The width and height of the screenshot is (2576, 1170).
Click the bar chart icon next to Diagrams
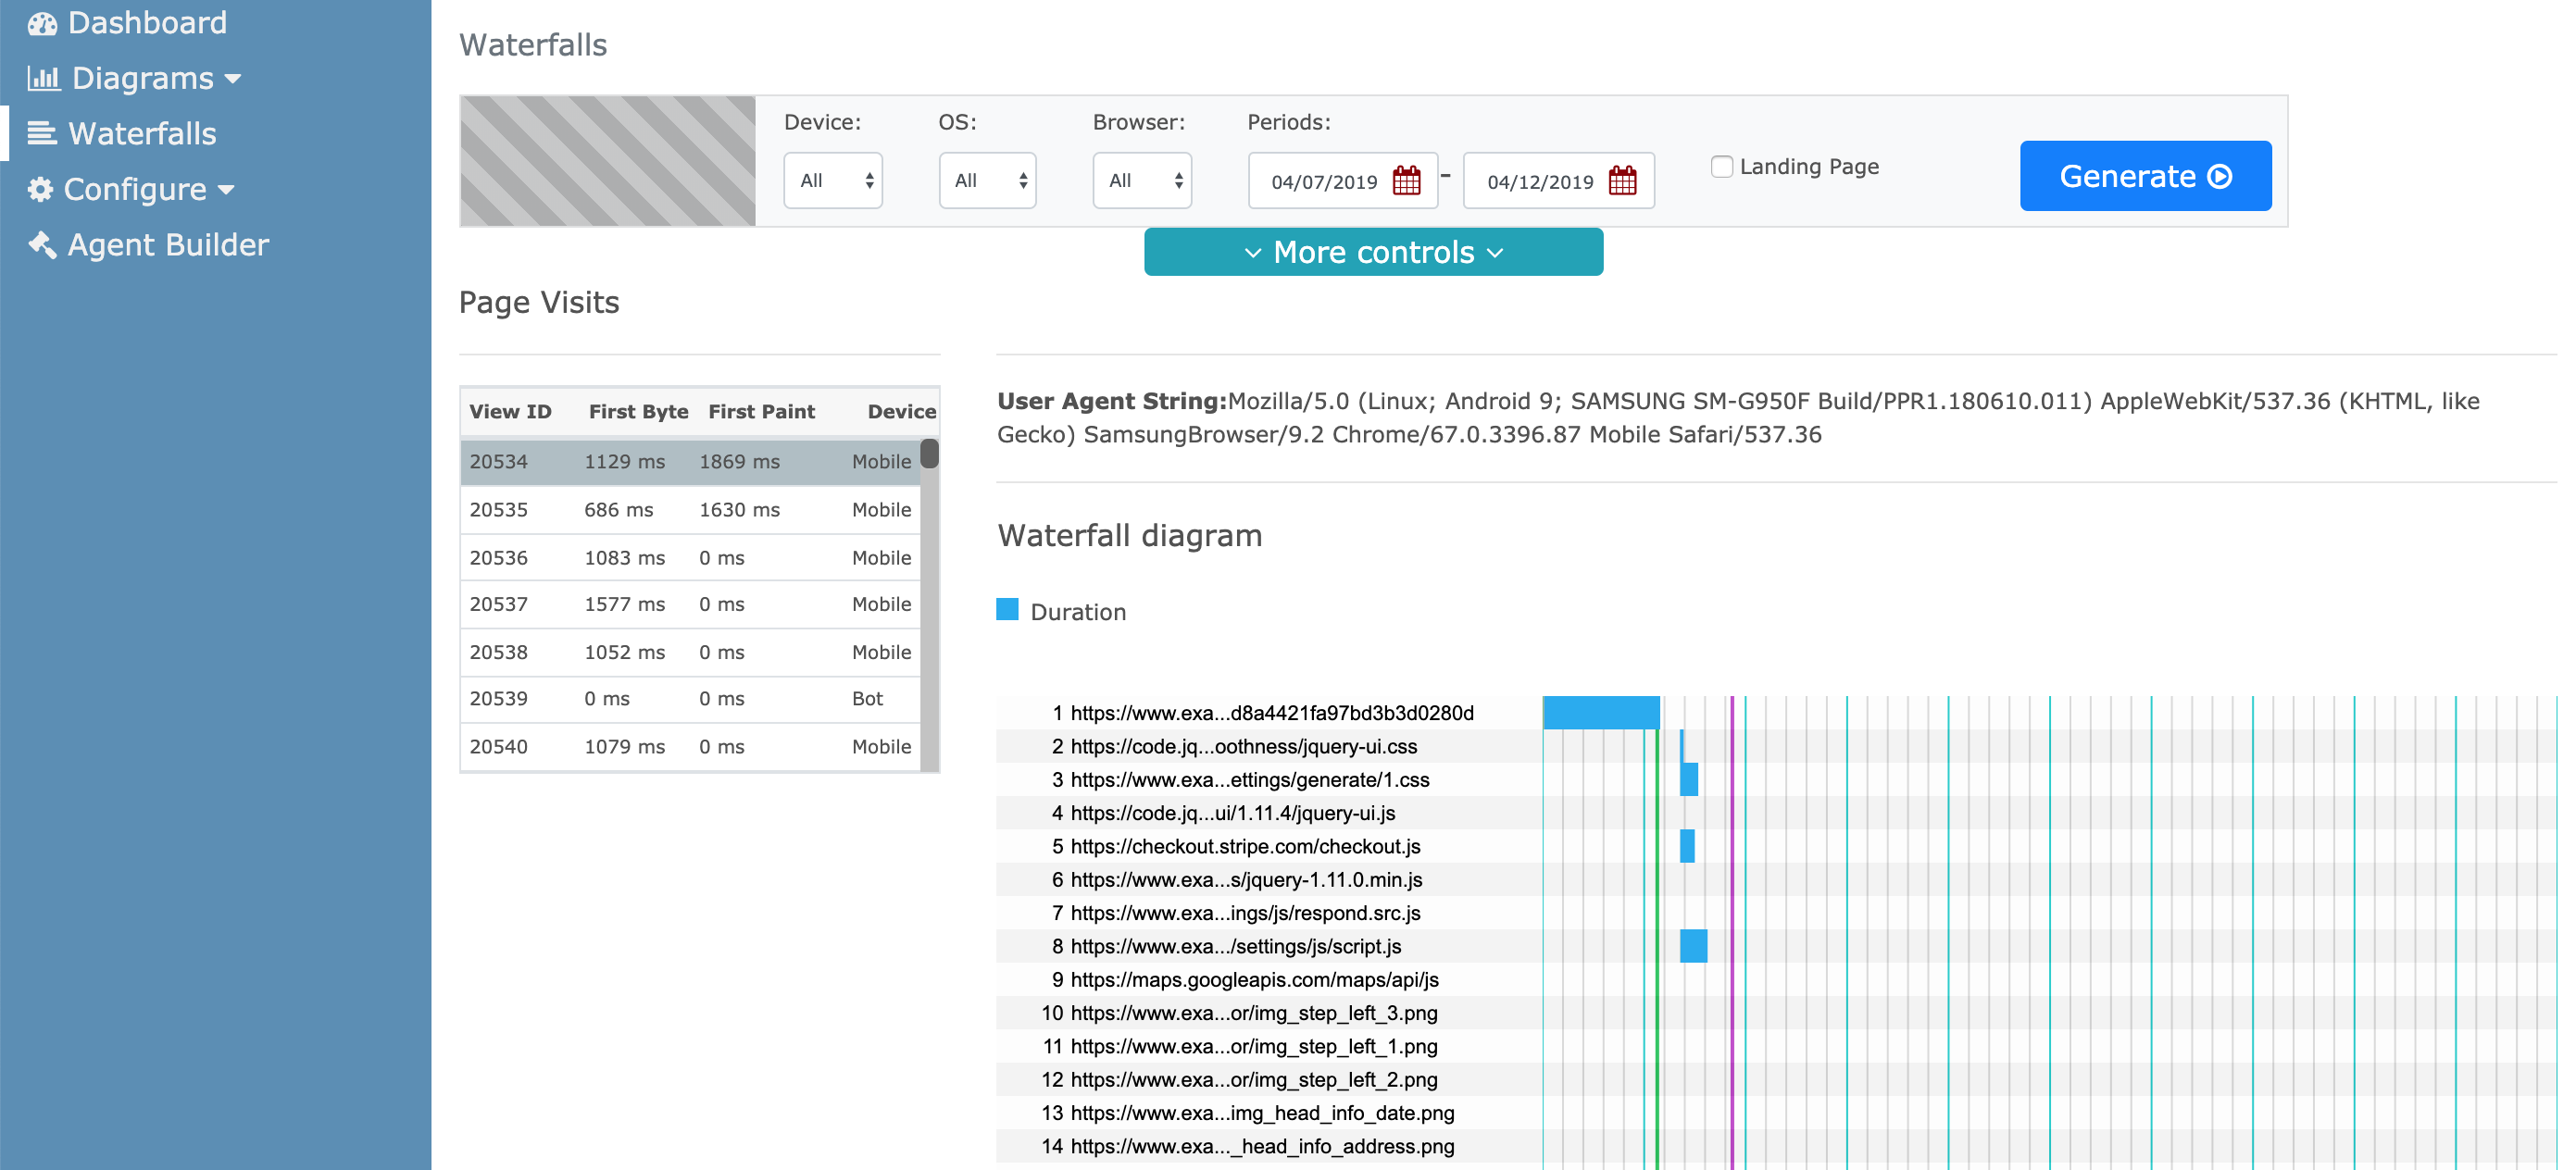point(44,77)
